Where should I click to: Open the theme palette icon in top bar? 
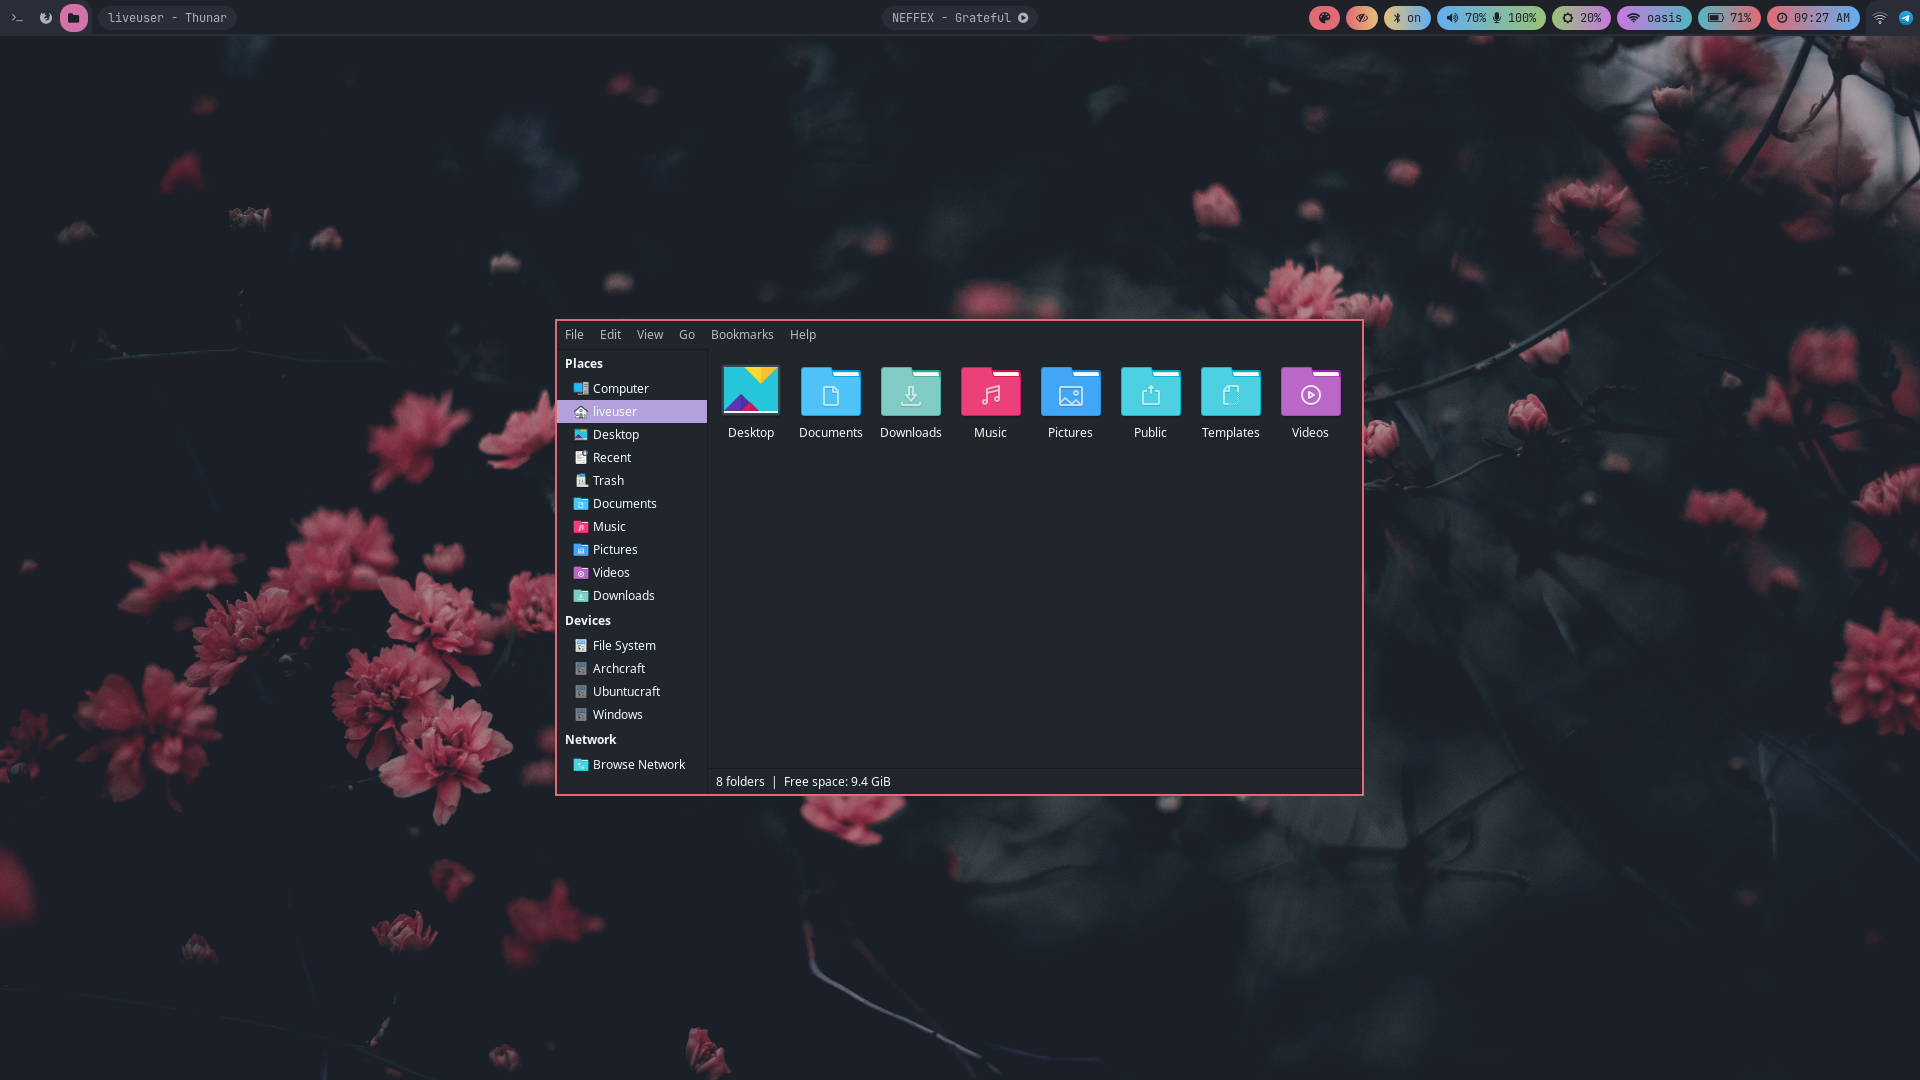(1324, 18)
